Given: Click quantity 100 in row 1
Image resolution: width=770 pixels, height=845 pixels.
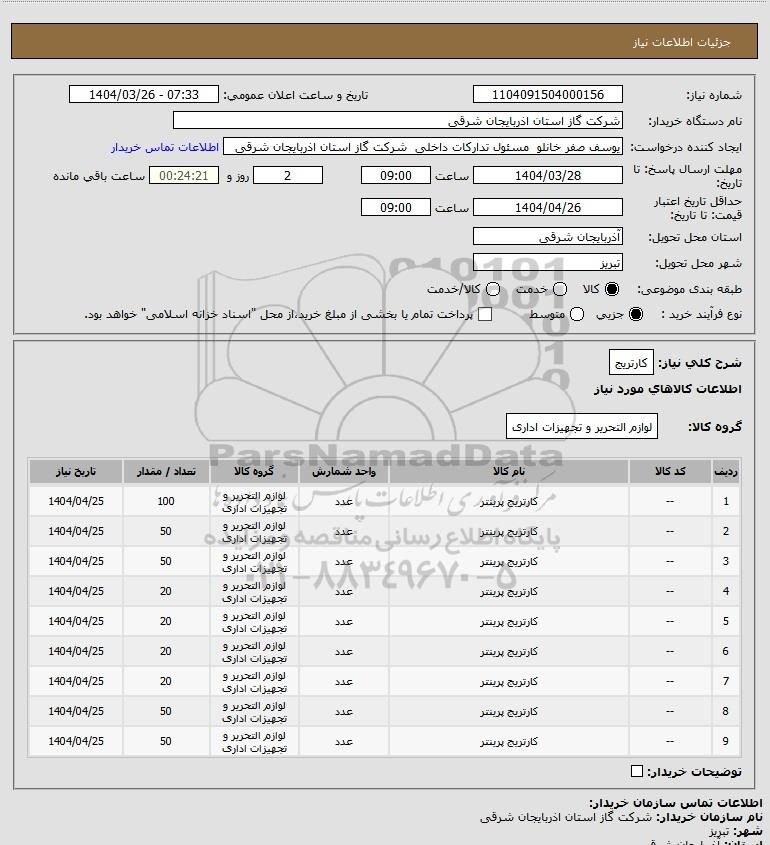Looking at the screenshot, I should 166,501.
